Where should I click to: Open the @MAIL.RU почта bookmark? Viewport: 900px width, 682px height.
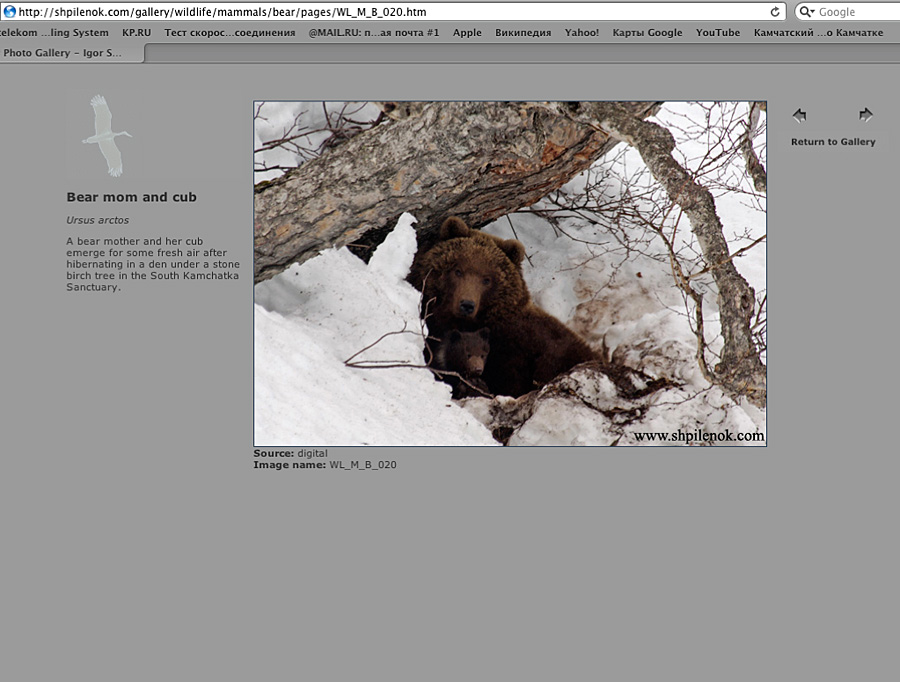[x=373, y=33]
